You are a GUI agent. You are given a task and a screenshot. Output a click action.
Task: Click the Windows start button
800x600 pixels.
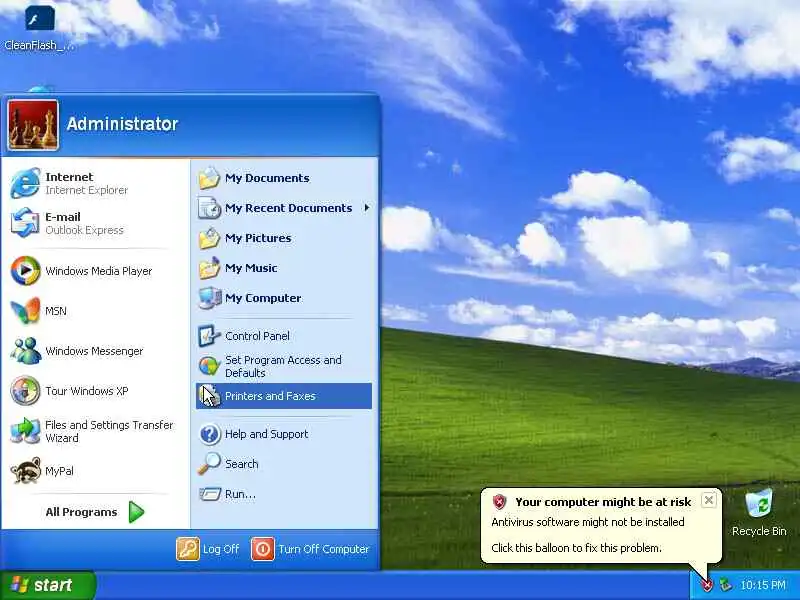[48, 585]
